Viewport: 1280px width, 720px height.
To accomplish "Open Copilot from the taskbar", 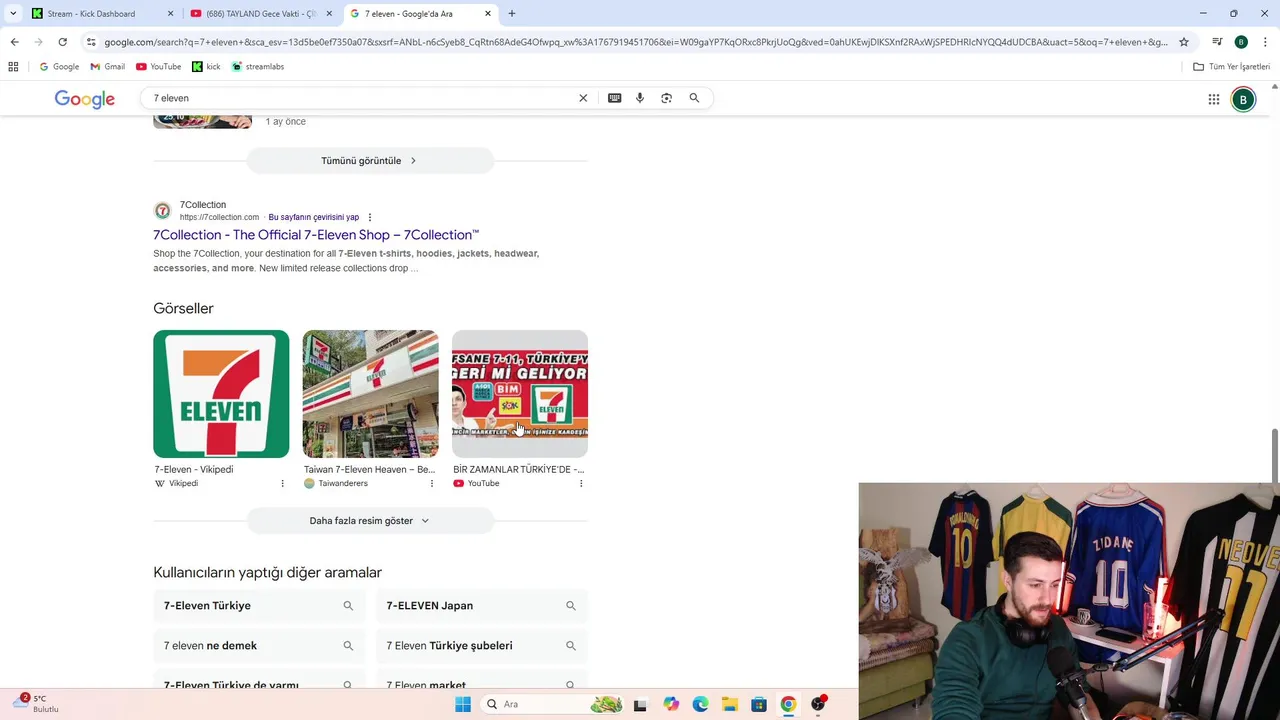I will click(670, 704).
